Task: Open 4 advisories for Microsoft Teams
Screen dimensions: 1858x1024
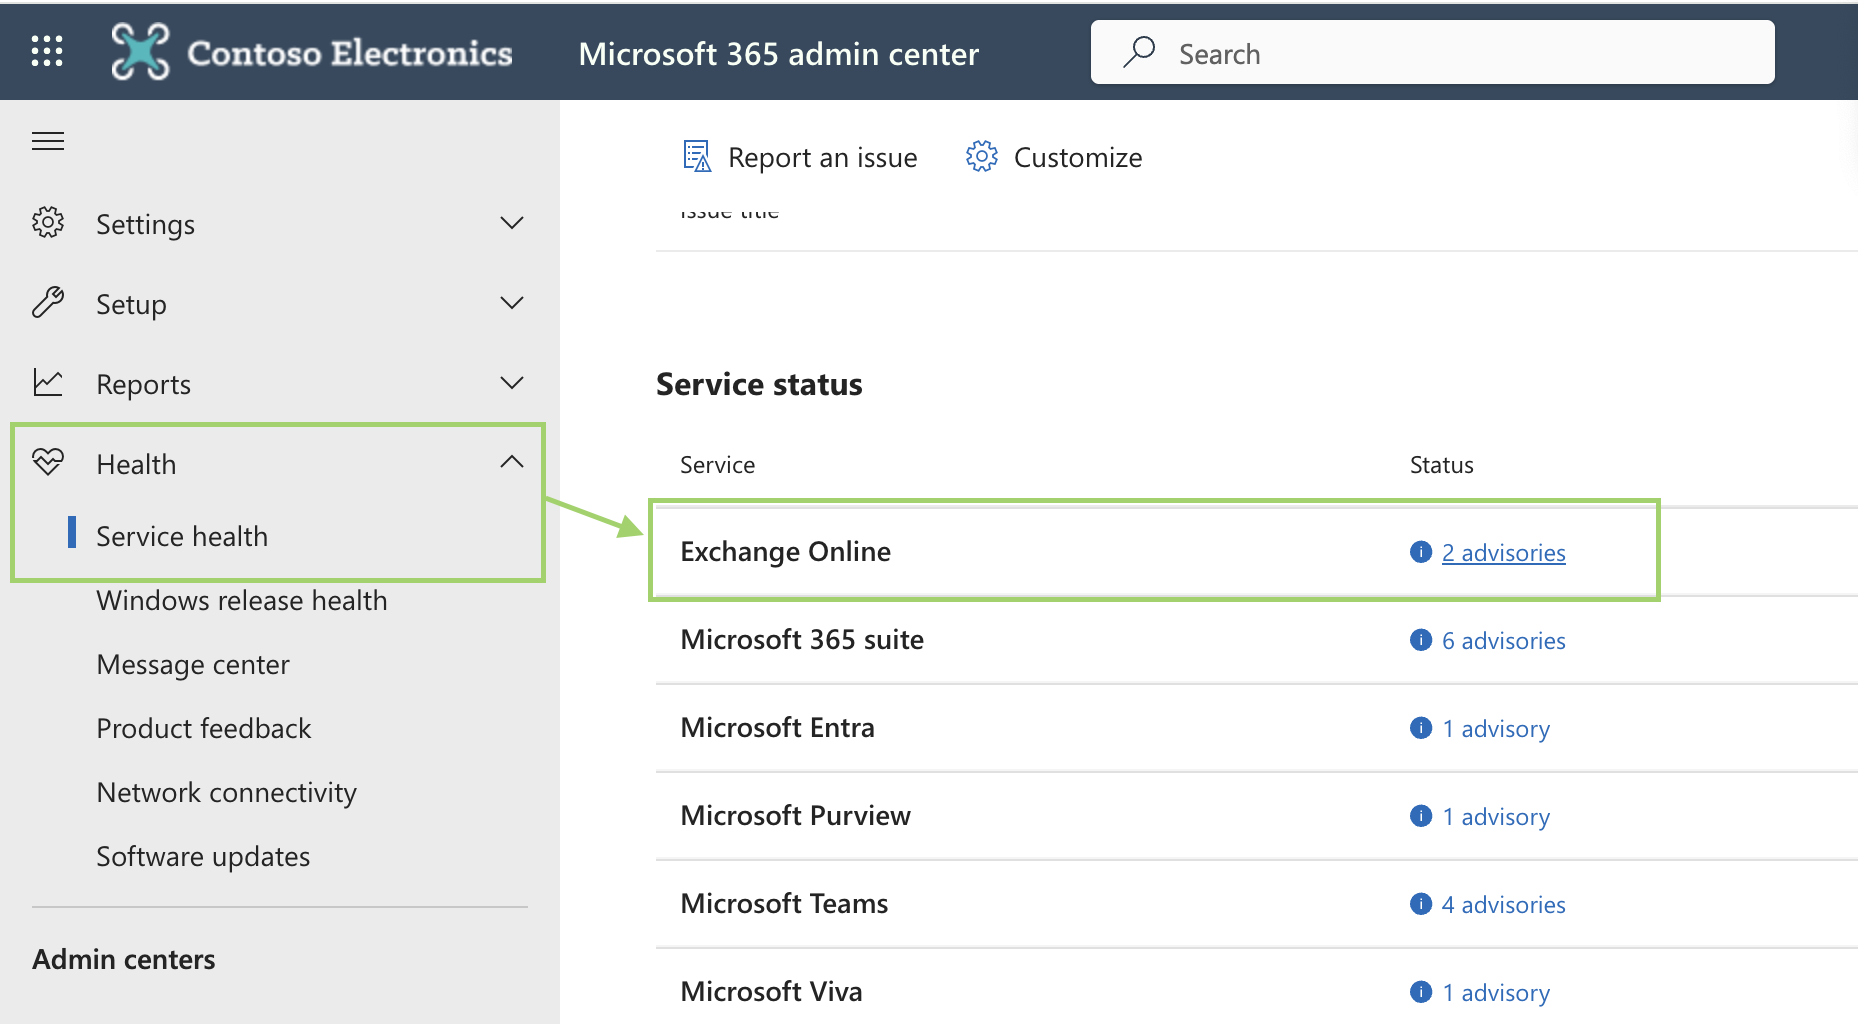Action: (x=1504, y=905)
